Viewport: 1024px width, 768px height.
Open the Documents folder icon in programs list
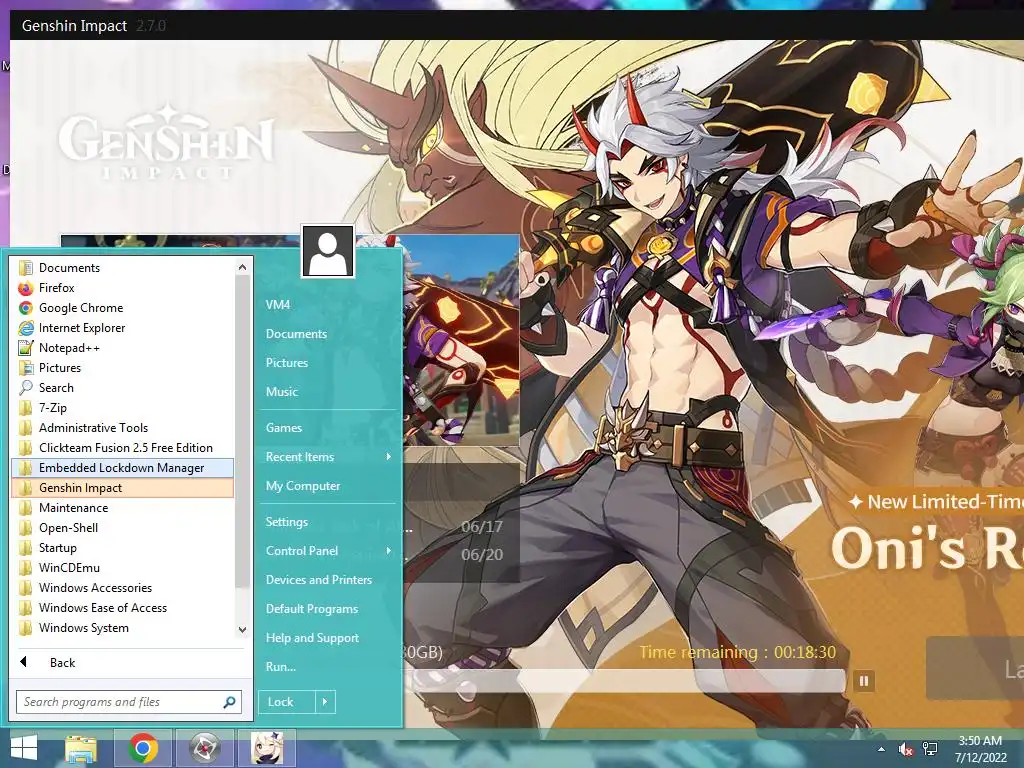(x=26, y=268)
